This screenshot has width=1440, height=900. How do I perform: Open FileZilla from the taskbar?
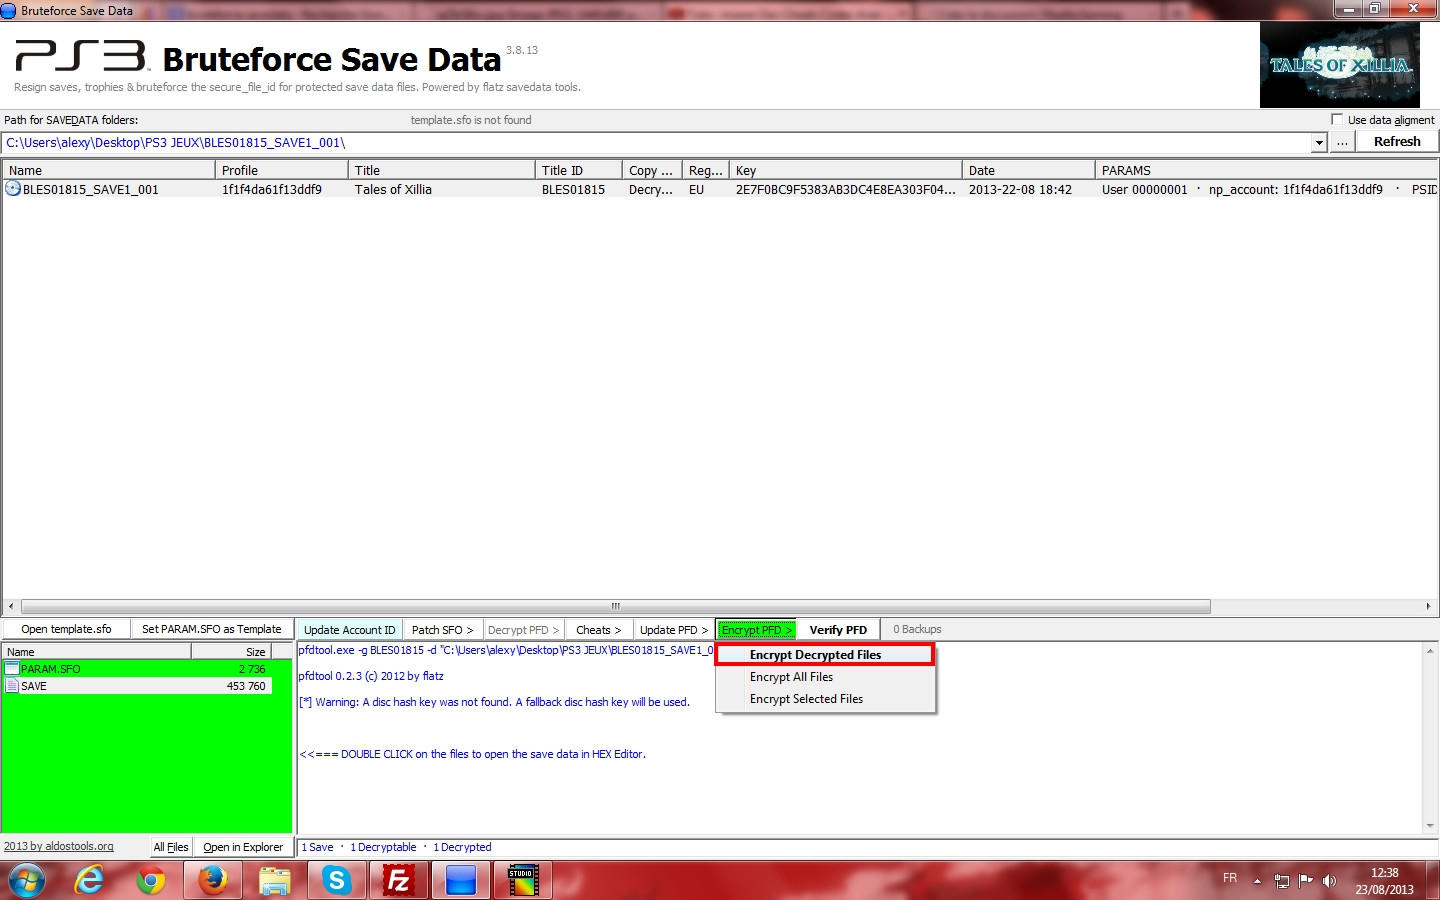[x=398, y=881]
